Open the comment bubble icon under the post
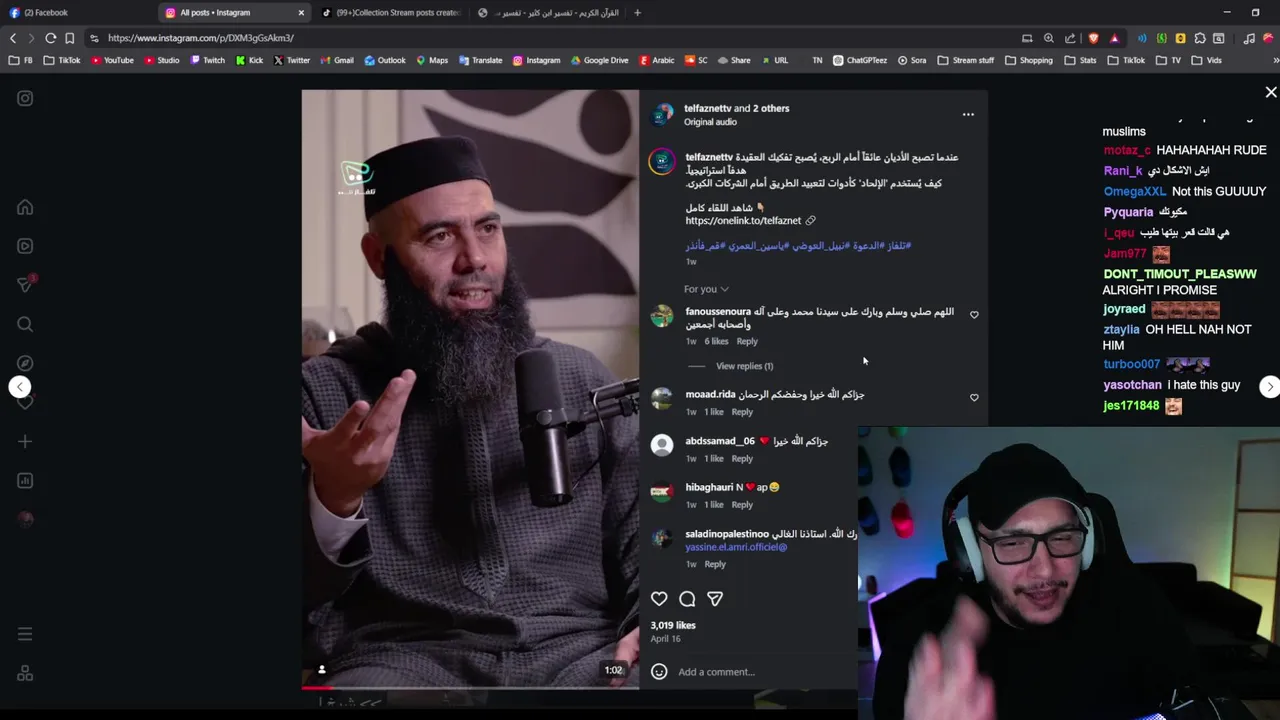This screenshot has width=1280, height=720. (x=687, y=599)
